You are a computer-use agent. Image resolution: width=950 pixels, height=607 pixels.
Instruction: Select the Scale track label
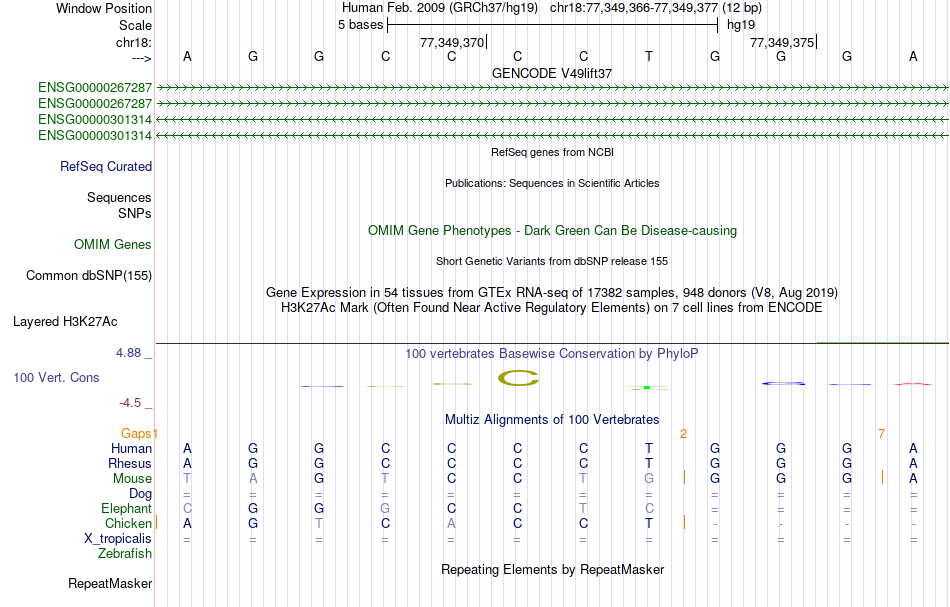135,25
